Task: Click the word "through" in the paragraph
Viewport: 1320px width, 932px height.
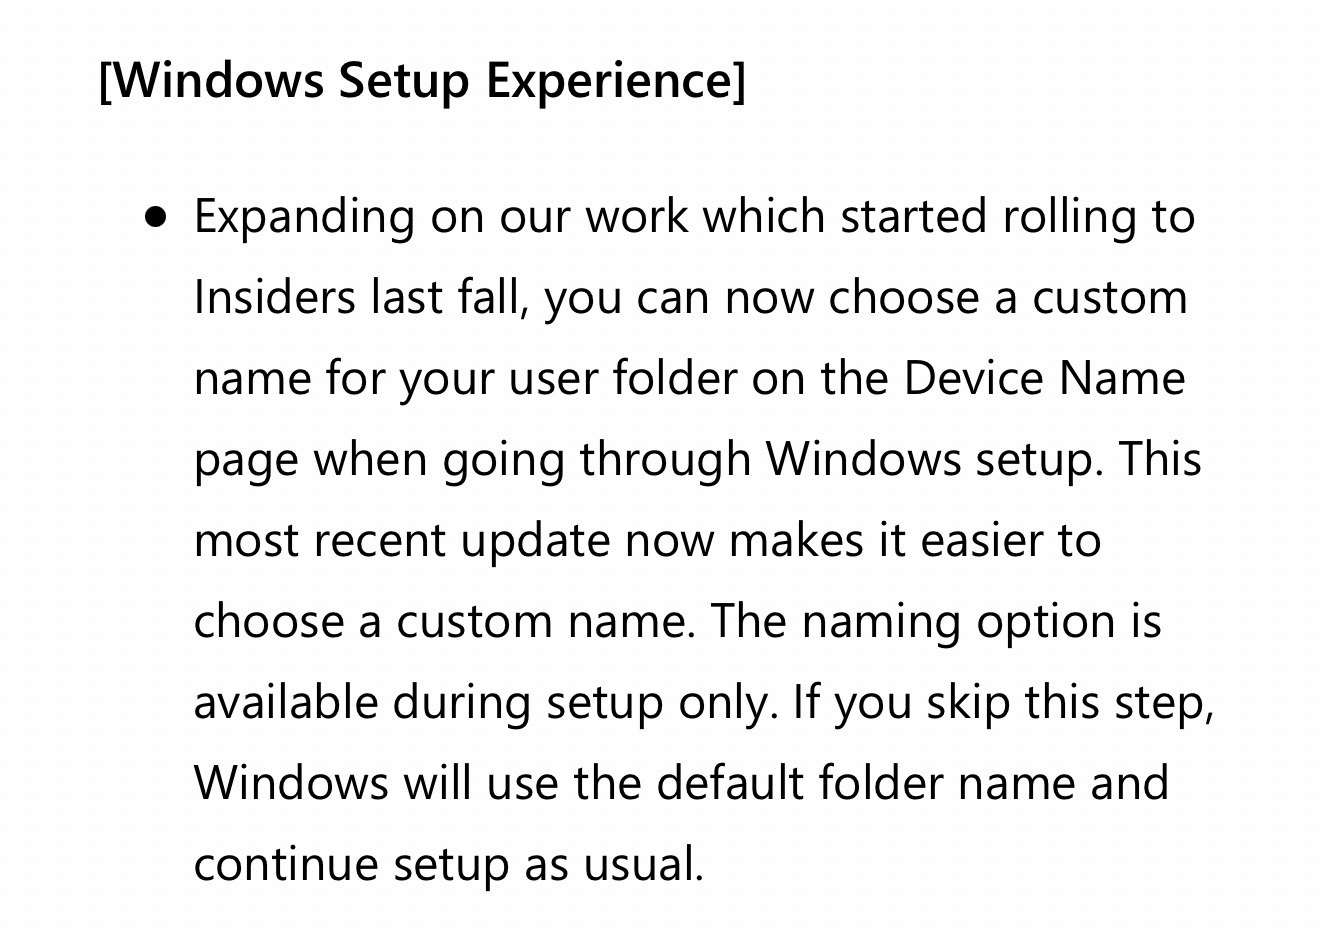Action: tap(665, 460)
